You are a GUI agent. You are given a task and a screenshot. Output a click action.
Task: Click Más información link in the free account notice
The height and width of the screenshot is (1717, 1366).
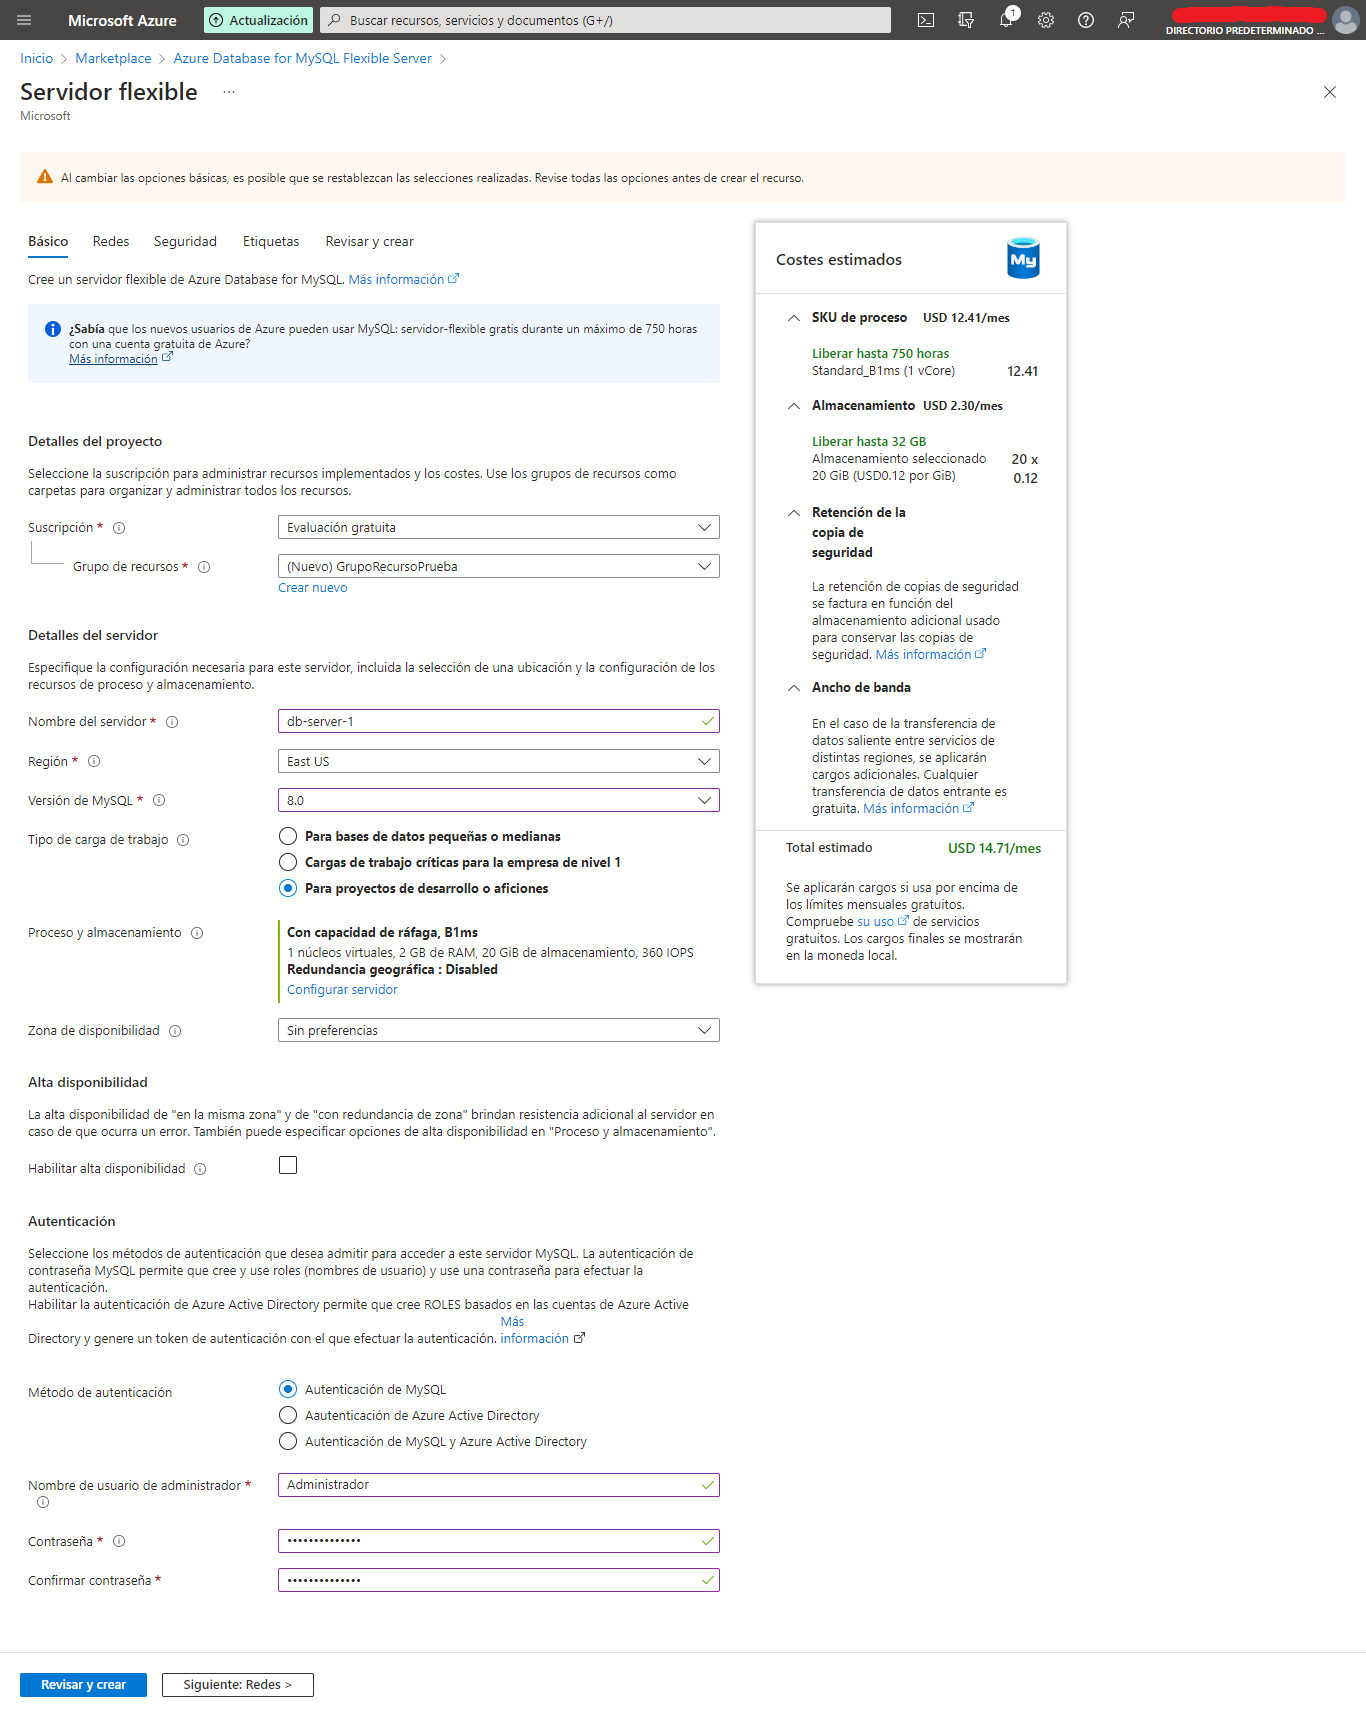[x=120, y=359]
